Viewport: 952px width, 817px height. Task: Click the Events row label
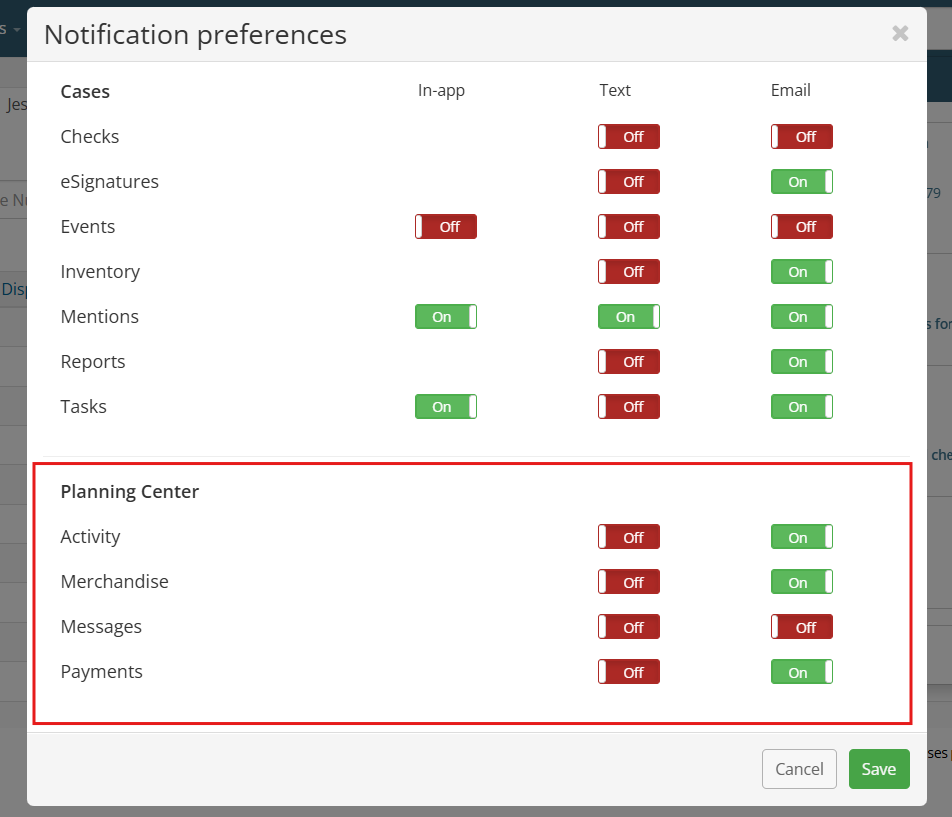(x=87, y=226)
